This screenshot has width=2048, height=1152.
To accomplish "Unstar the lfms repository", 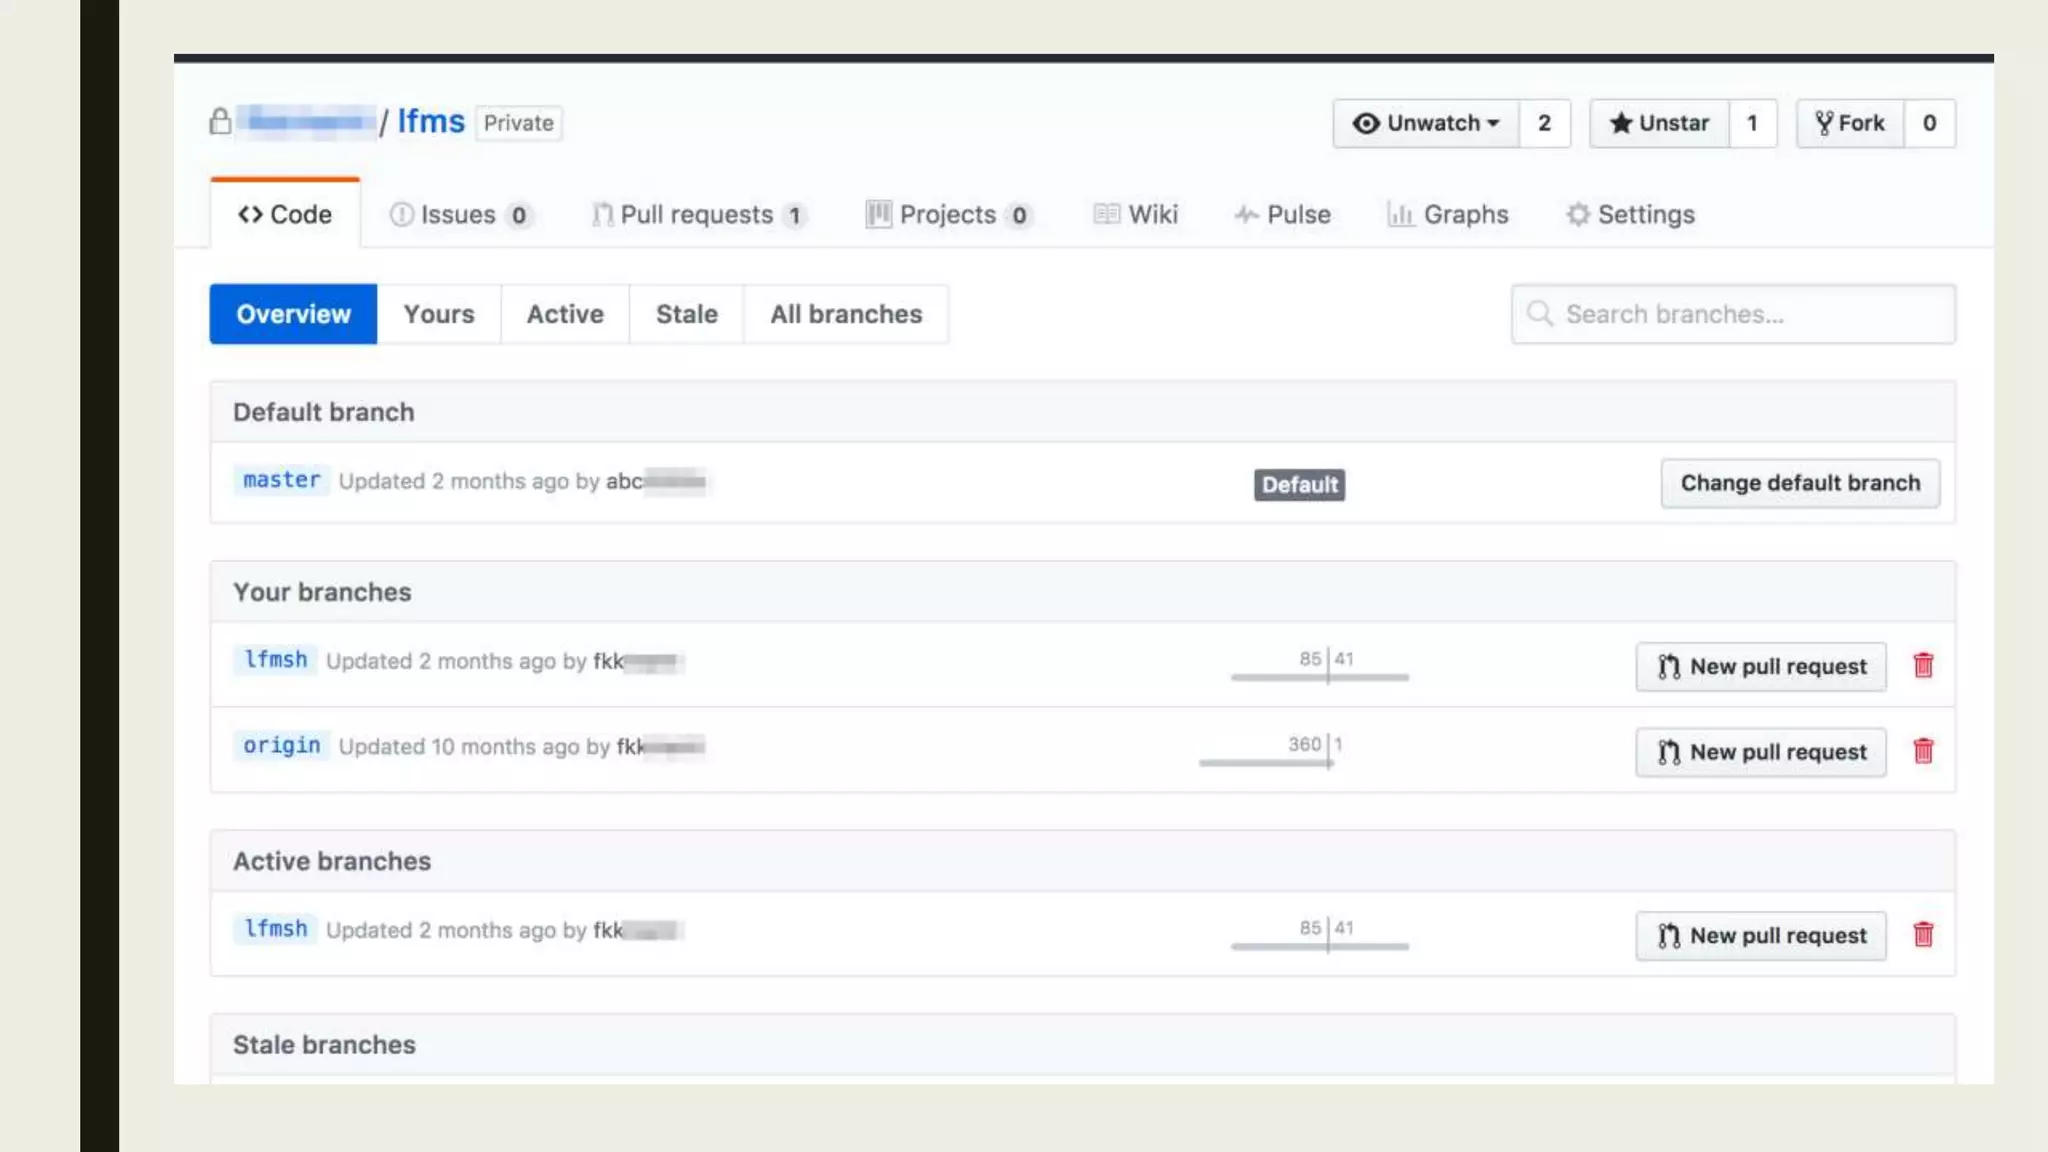I will point(1659,123).
